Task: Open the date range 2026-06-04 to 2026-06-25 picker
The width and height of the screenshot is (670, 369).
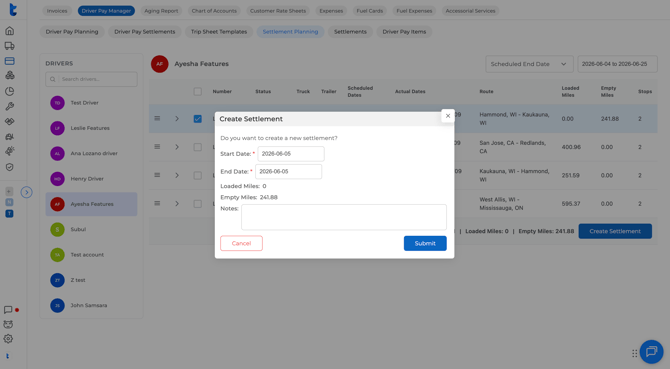Action: tap(617, 64)
